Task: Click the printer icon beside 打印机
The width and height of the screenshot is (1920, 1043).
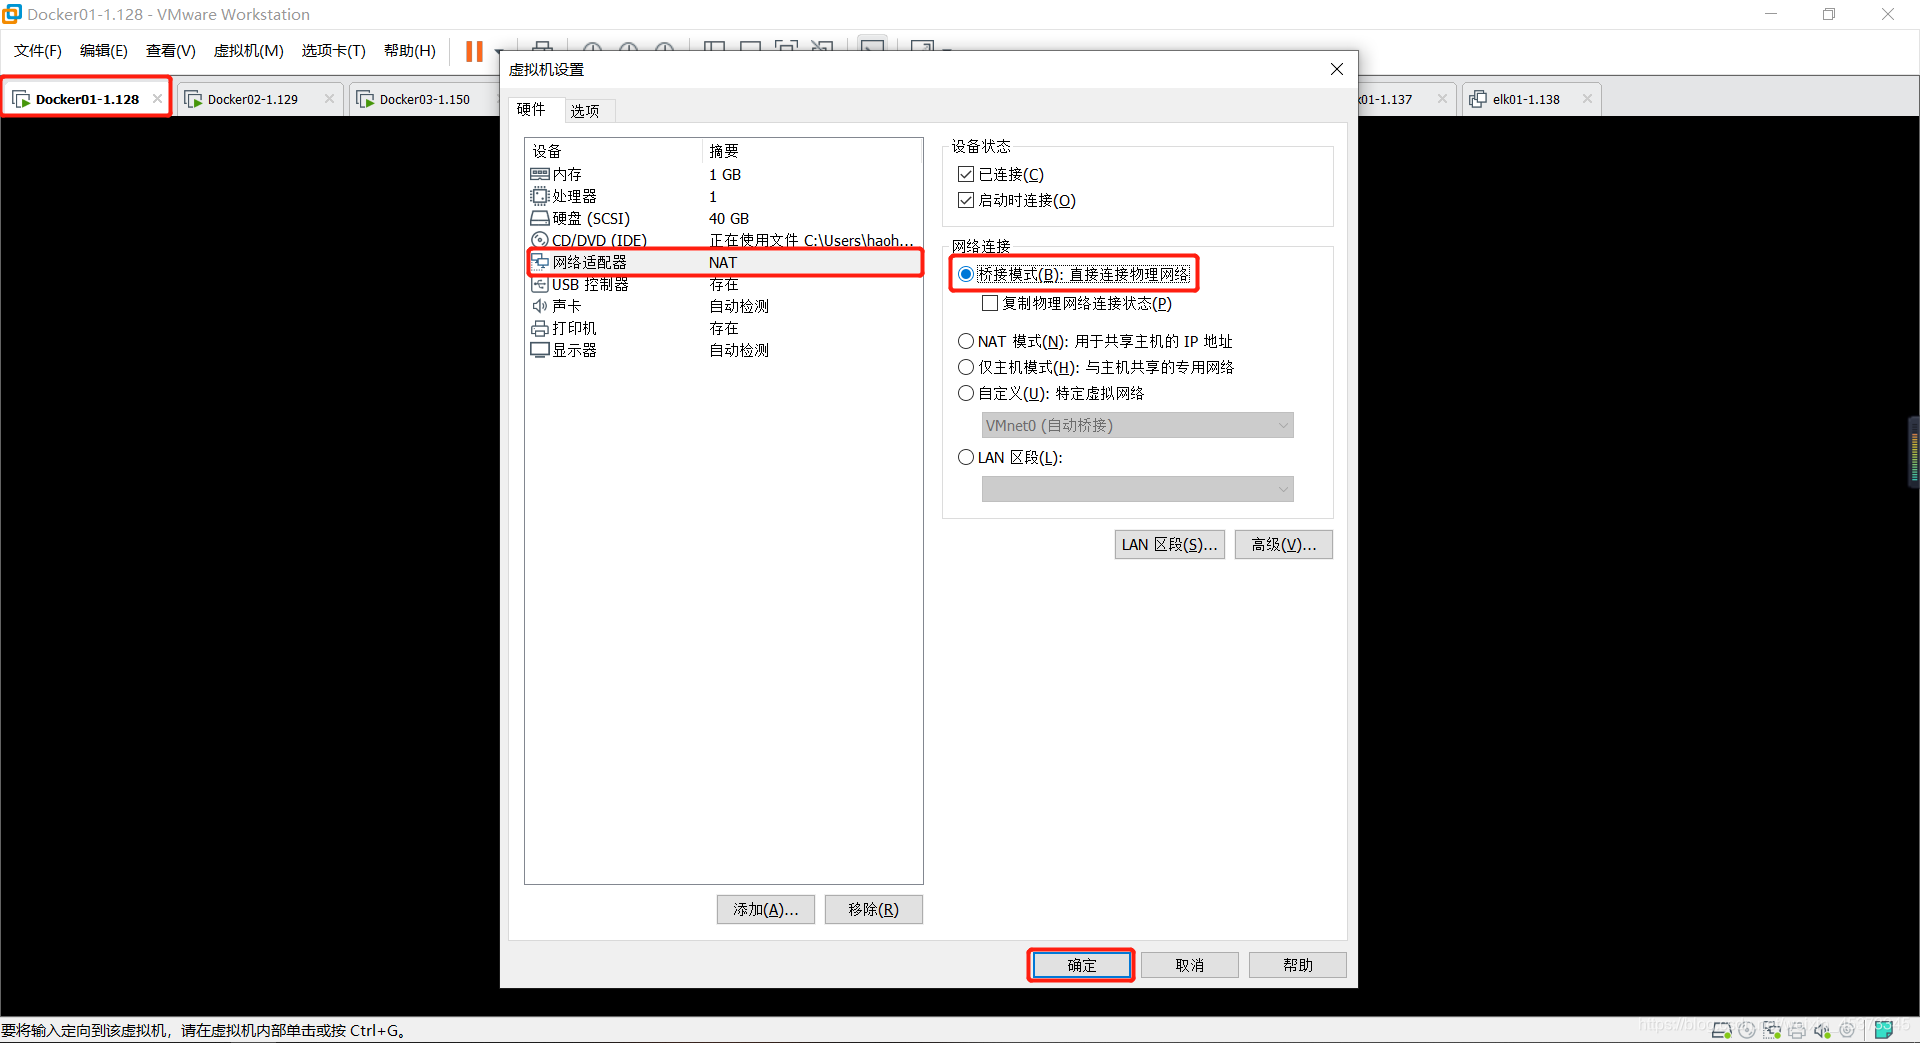Action: (540, 328)
